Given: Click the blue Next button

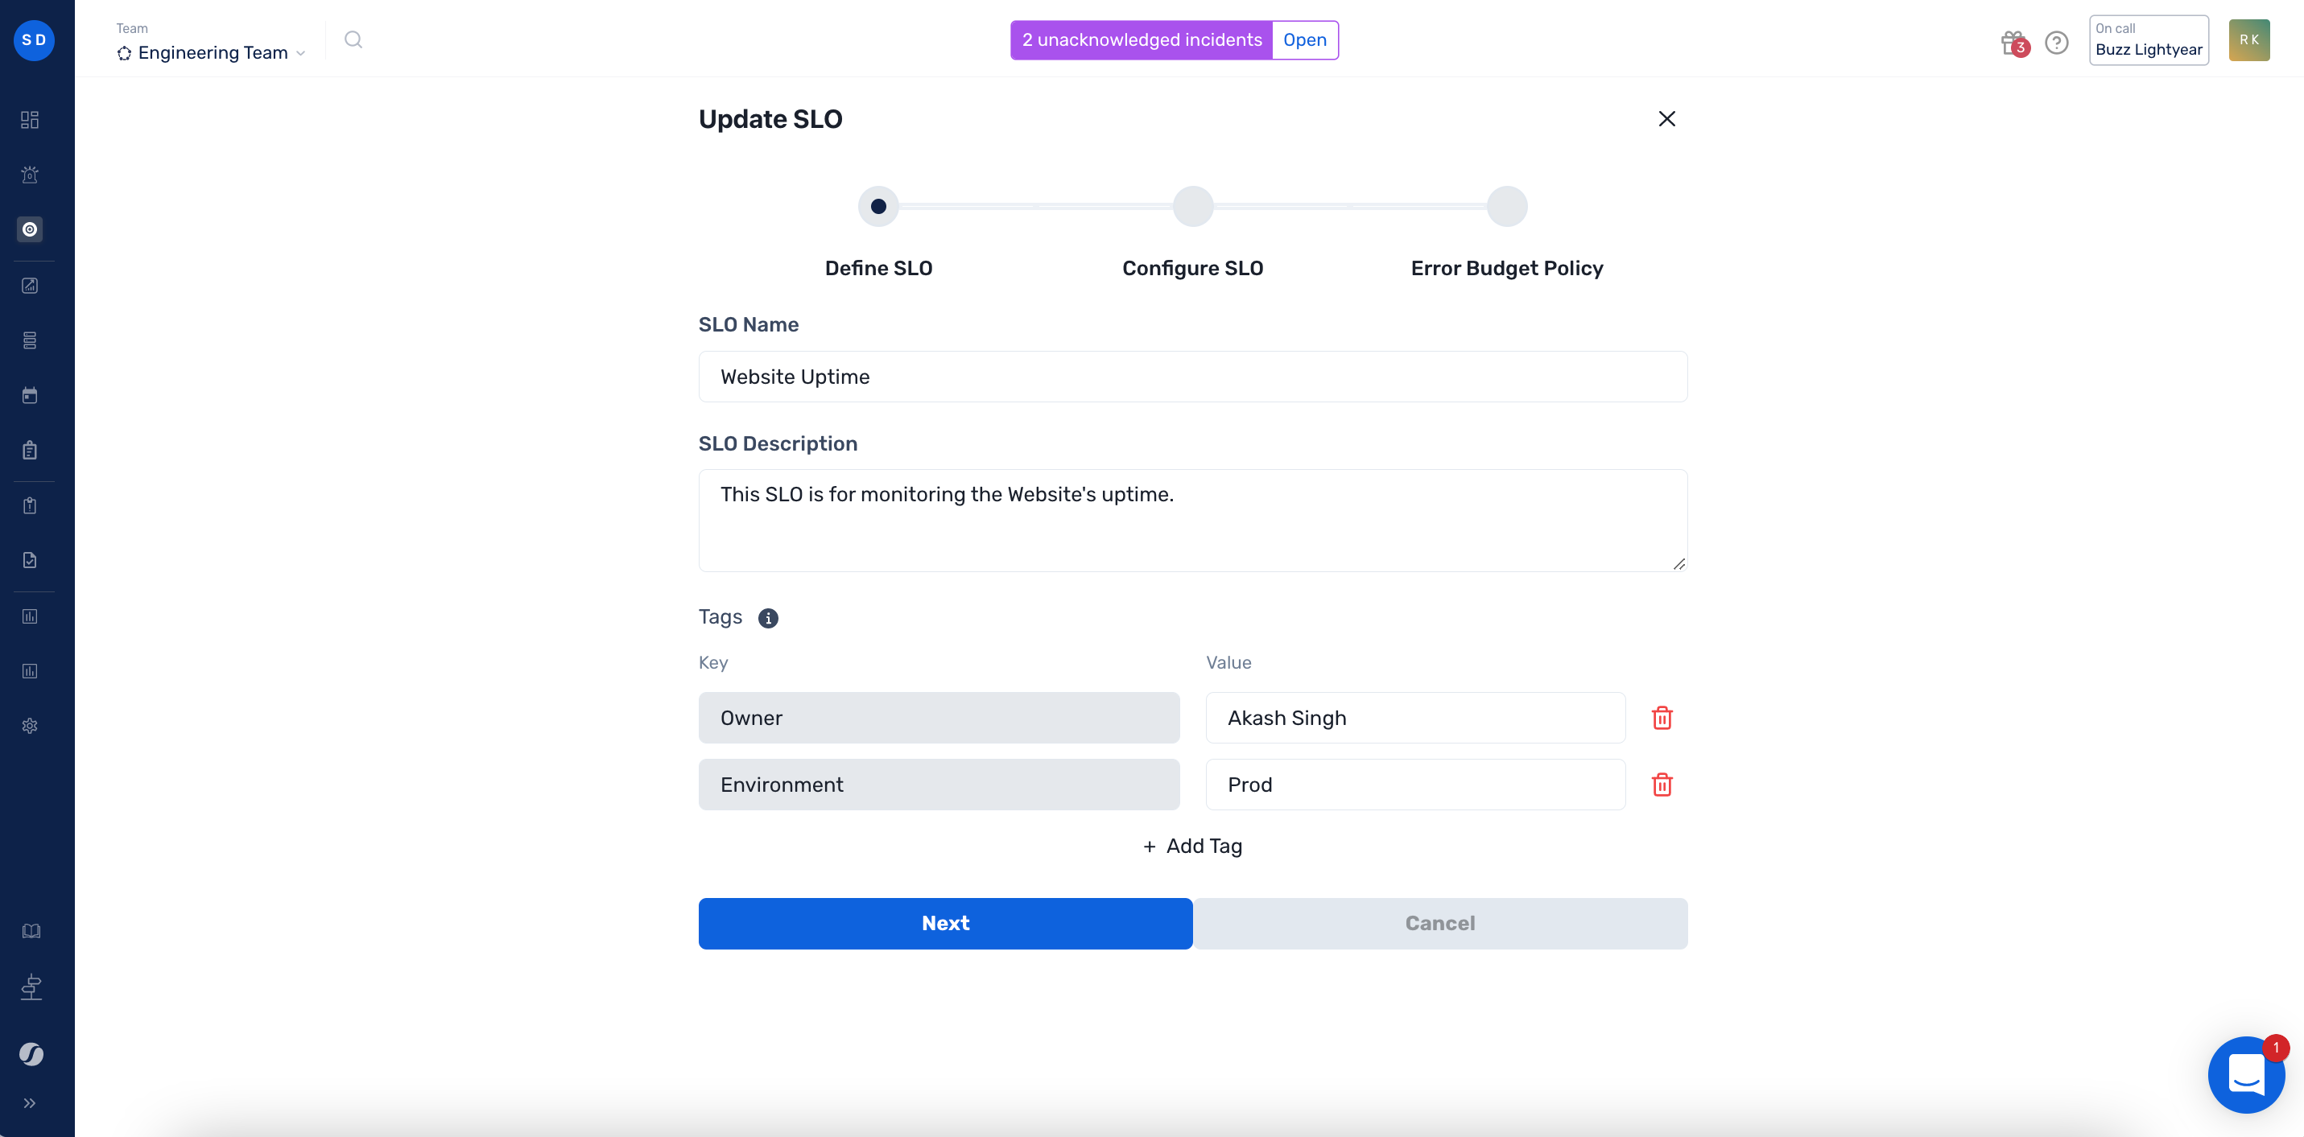Looking at the screenshot, I should click(x=945, y=924).
